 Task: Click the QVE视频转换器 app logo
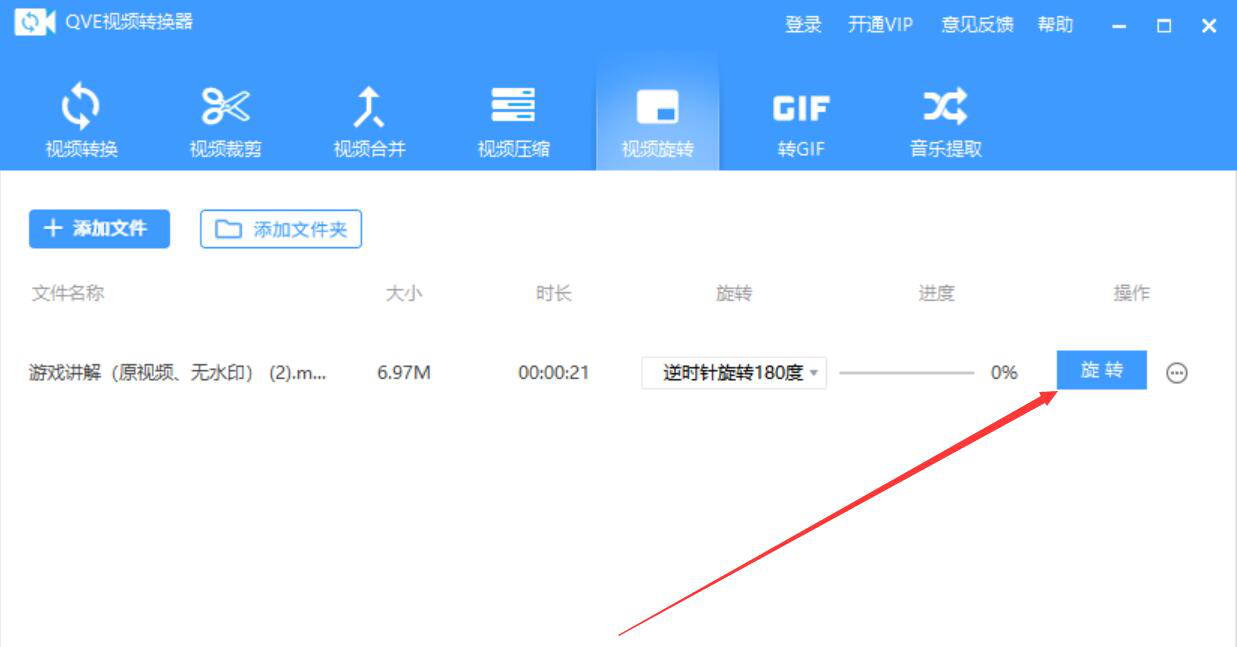pos(34,23)
